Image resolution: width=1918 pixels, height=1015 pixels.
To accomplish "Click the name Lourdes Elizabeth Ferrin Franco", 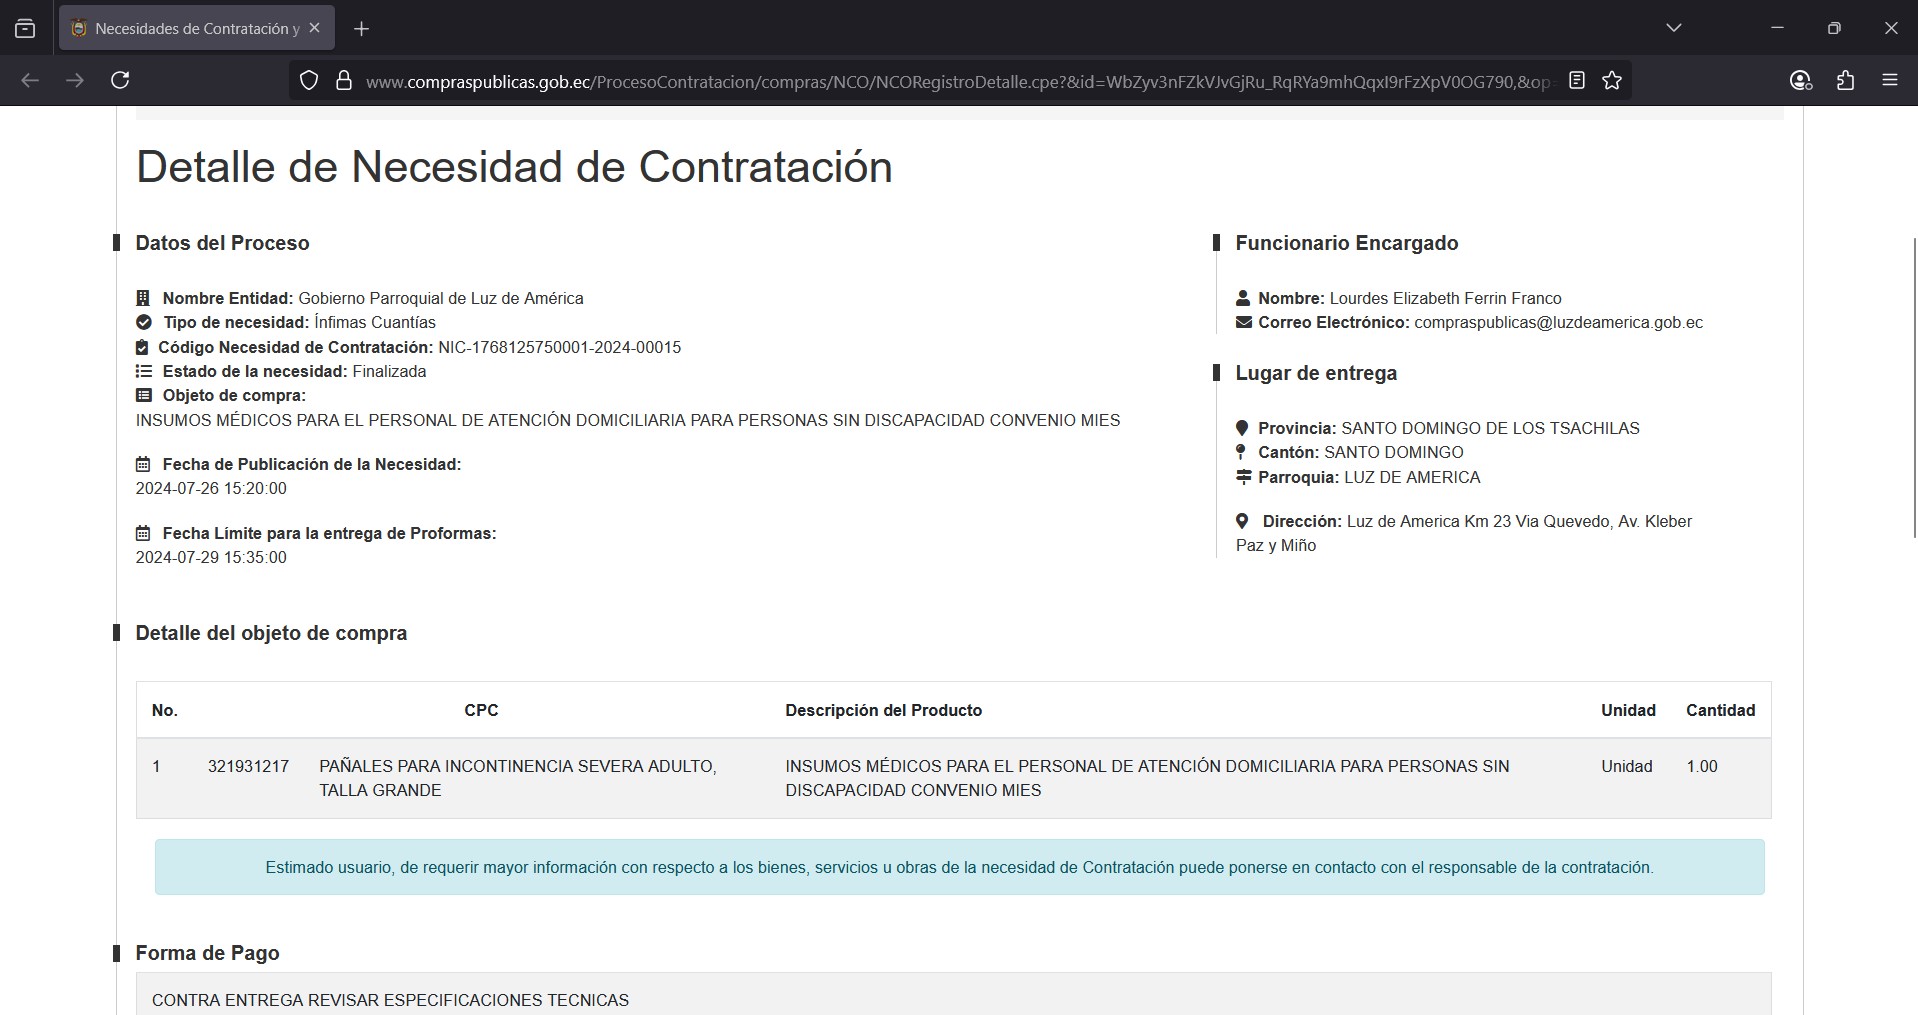I will click(x=1445, y=298).
